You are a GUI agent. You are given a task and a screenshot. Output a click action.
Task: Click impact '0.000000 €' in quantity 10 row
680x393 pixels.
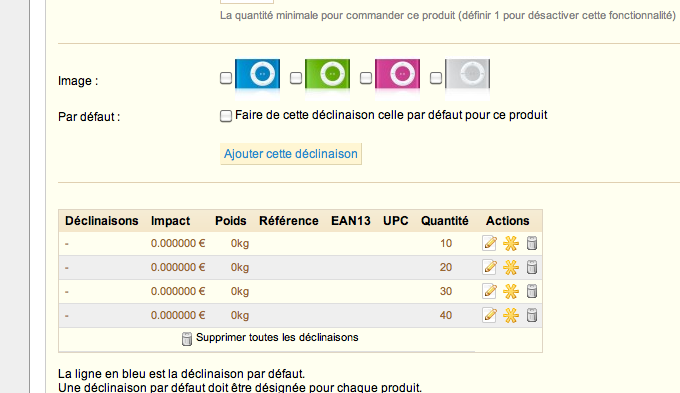178,243
